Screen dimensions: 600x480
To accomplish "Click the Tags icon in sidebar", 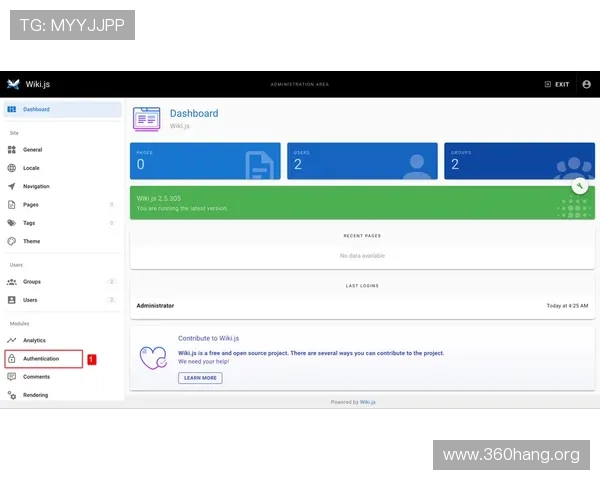I will (12, 223).
